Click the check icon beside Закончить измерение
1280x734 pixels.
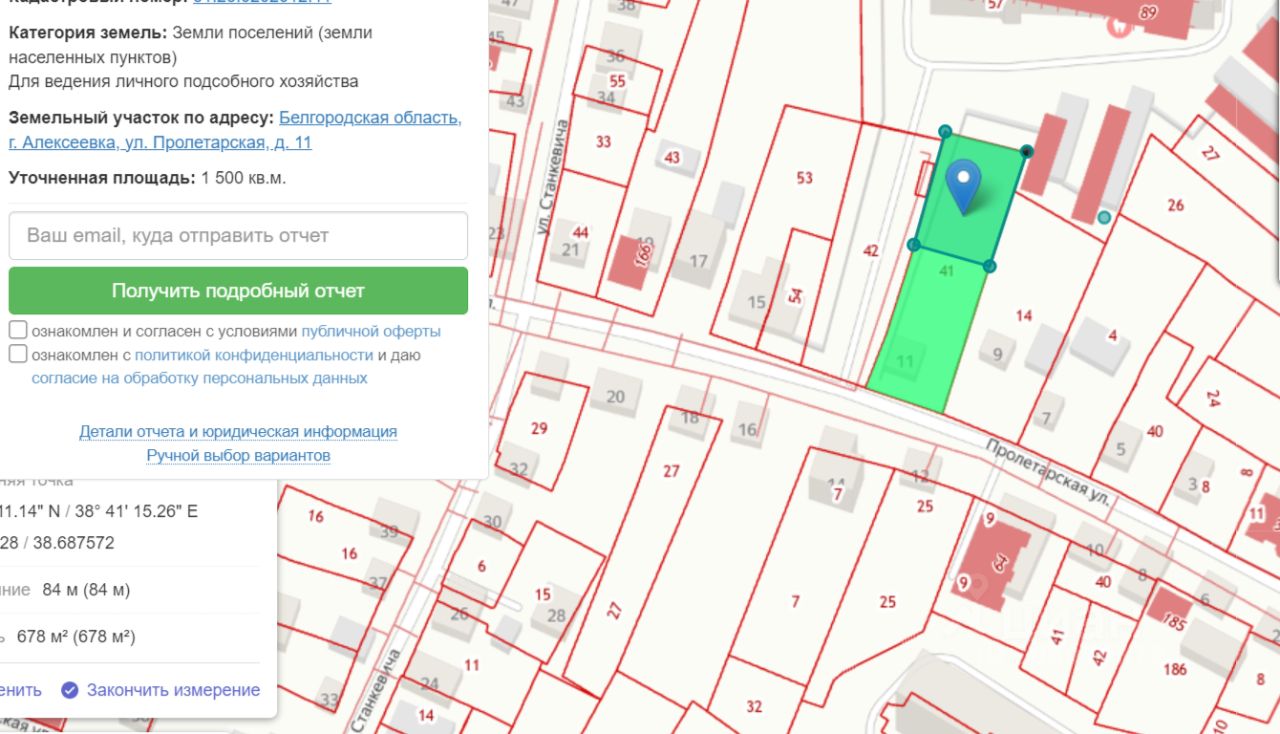[x=69, y=690]
